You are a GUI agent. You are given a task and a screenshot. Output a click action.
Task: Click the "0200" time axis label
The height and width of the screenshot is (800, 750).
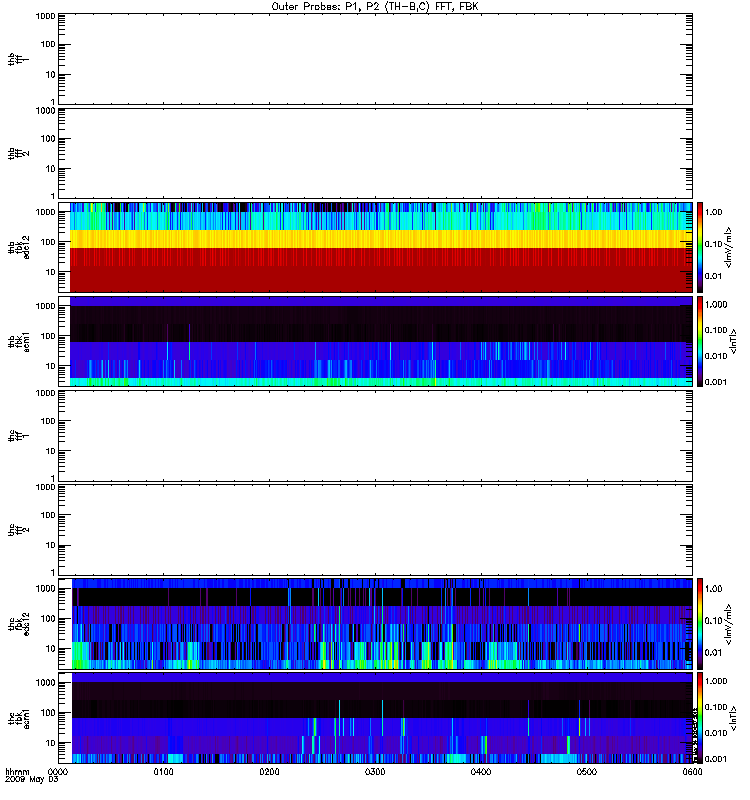pos(269,772)
